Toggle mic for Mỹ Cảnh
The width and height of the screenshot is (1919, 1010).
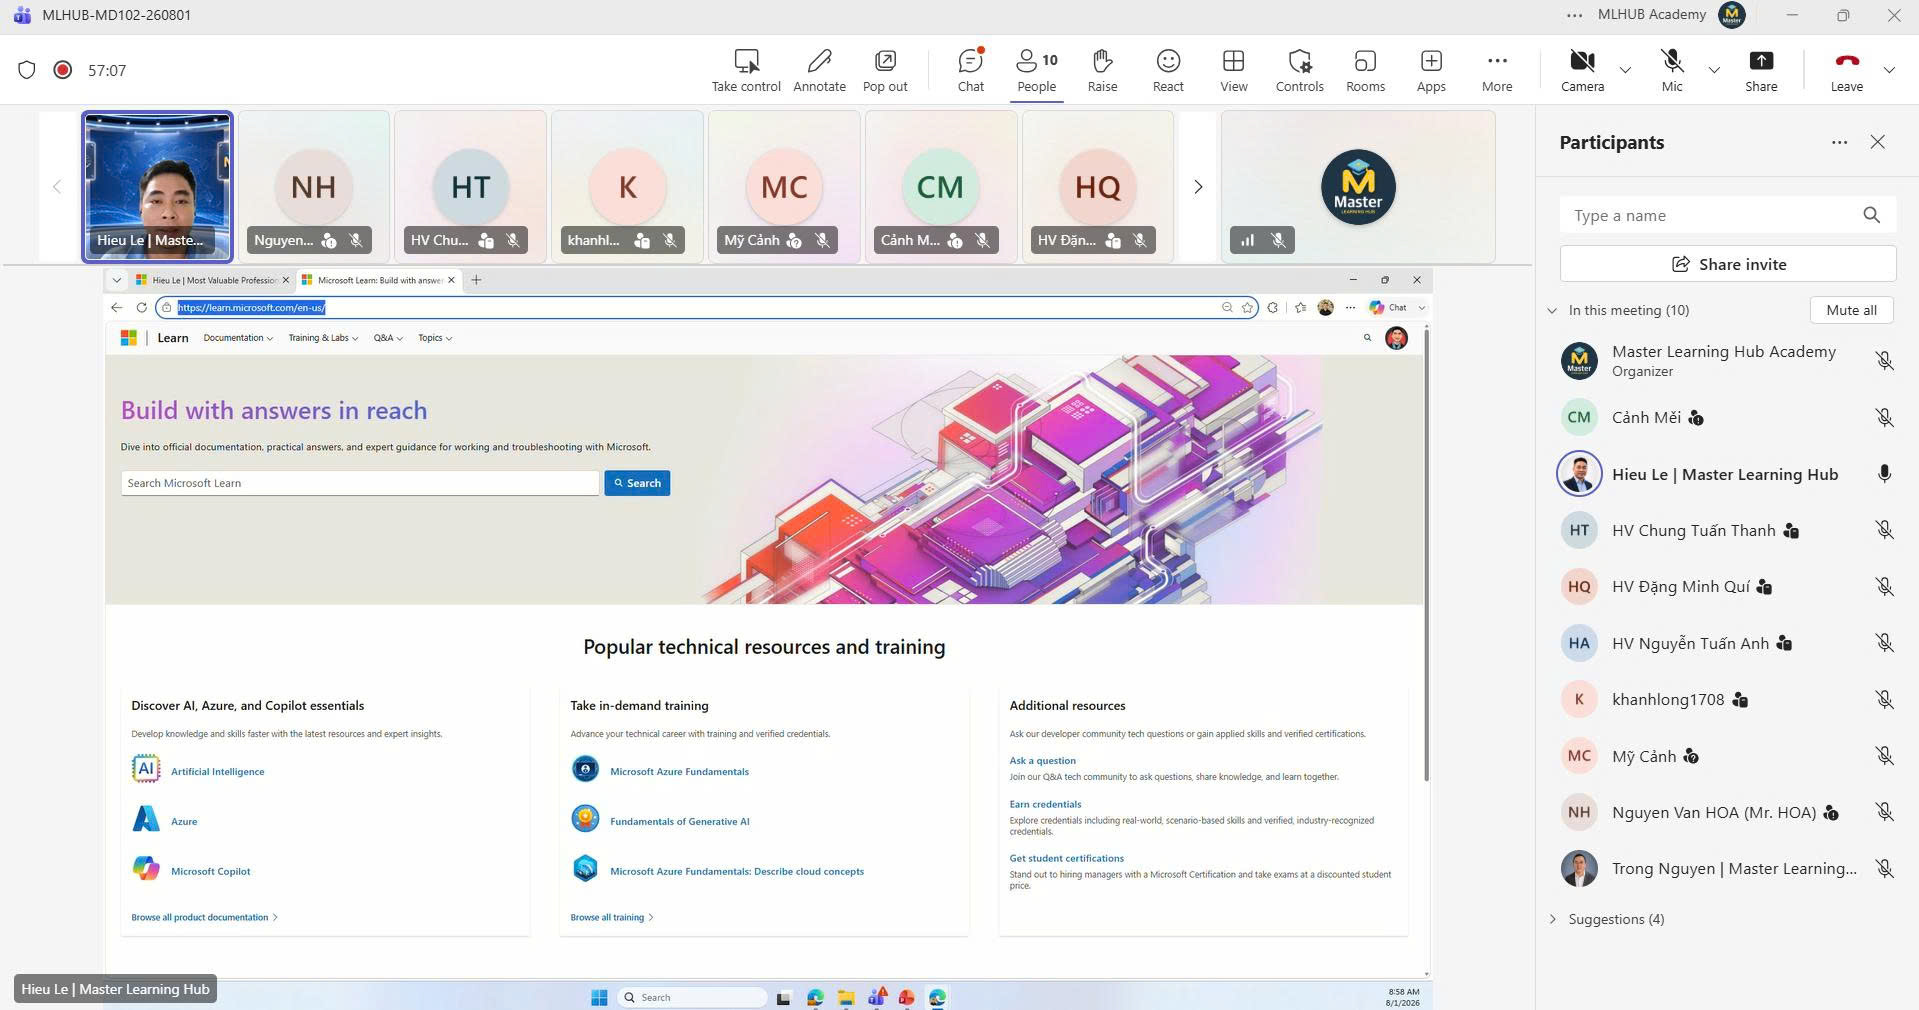[x=1884, y=756]
